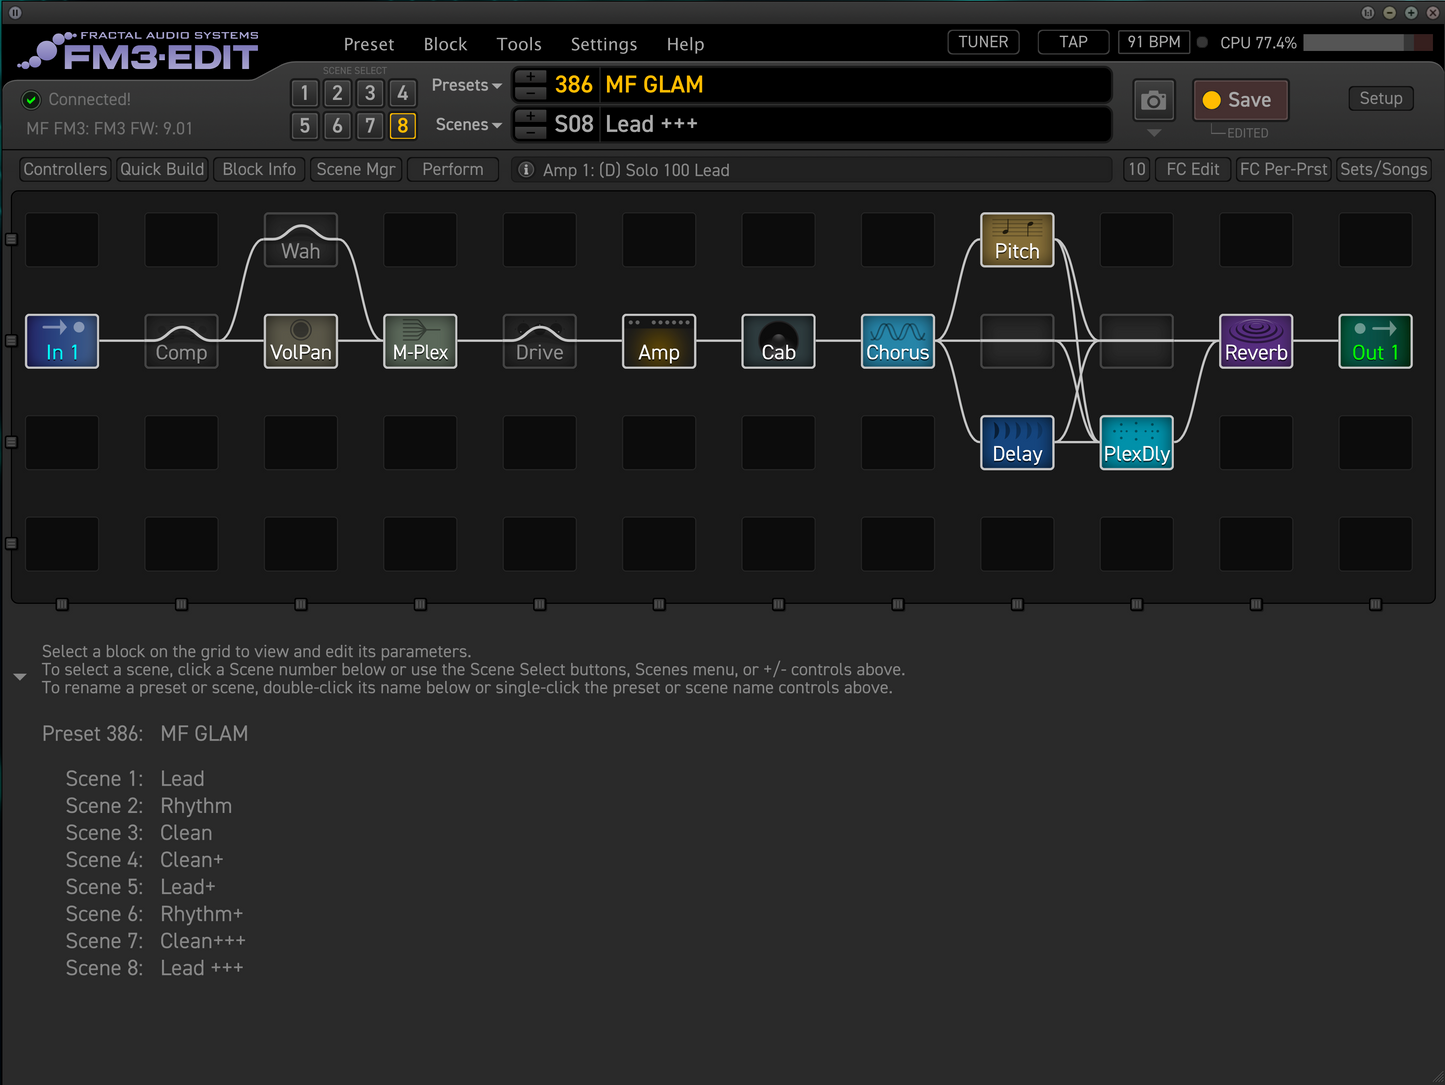Viewport: 1445px width, 1085px height.
Task: Click the MF GLAM preset name field
Action: point(856,85)
